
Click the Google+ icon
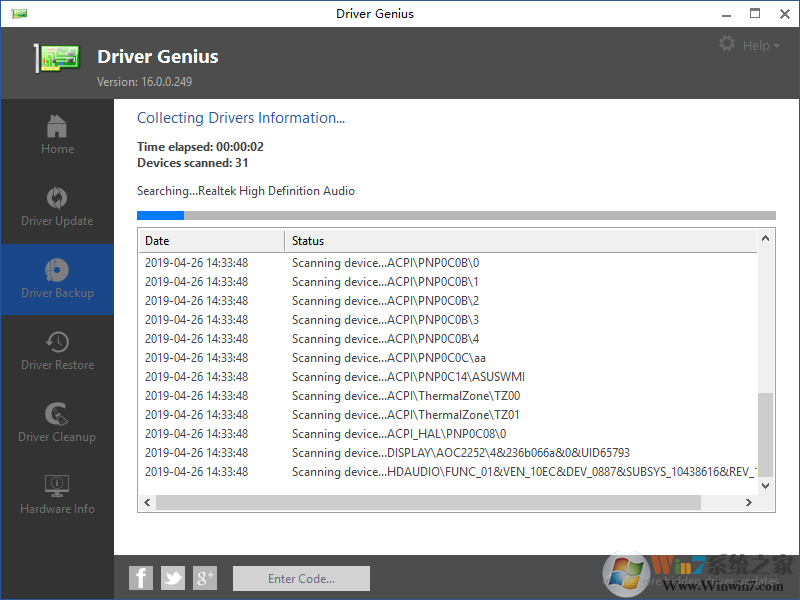click(x=204, y=578)
